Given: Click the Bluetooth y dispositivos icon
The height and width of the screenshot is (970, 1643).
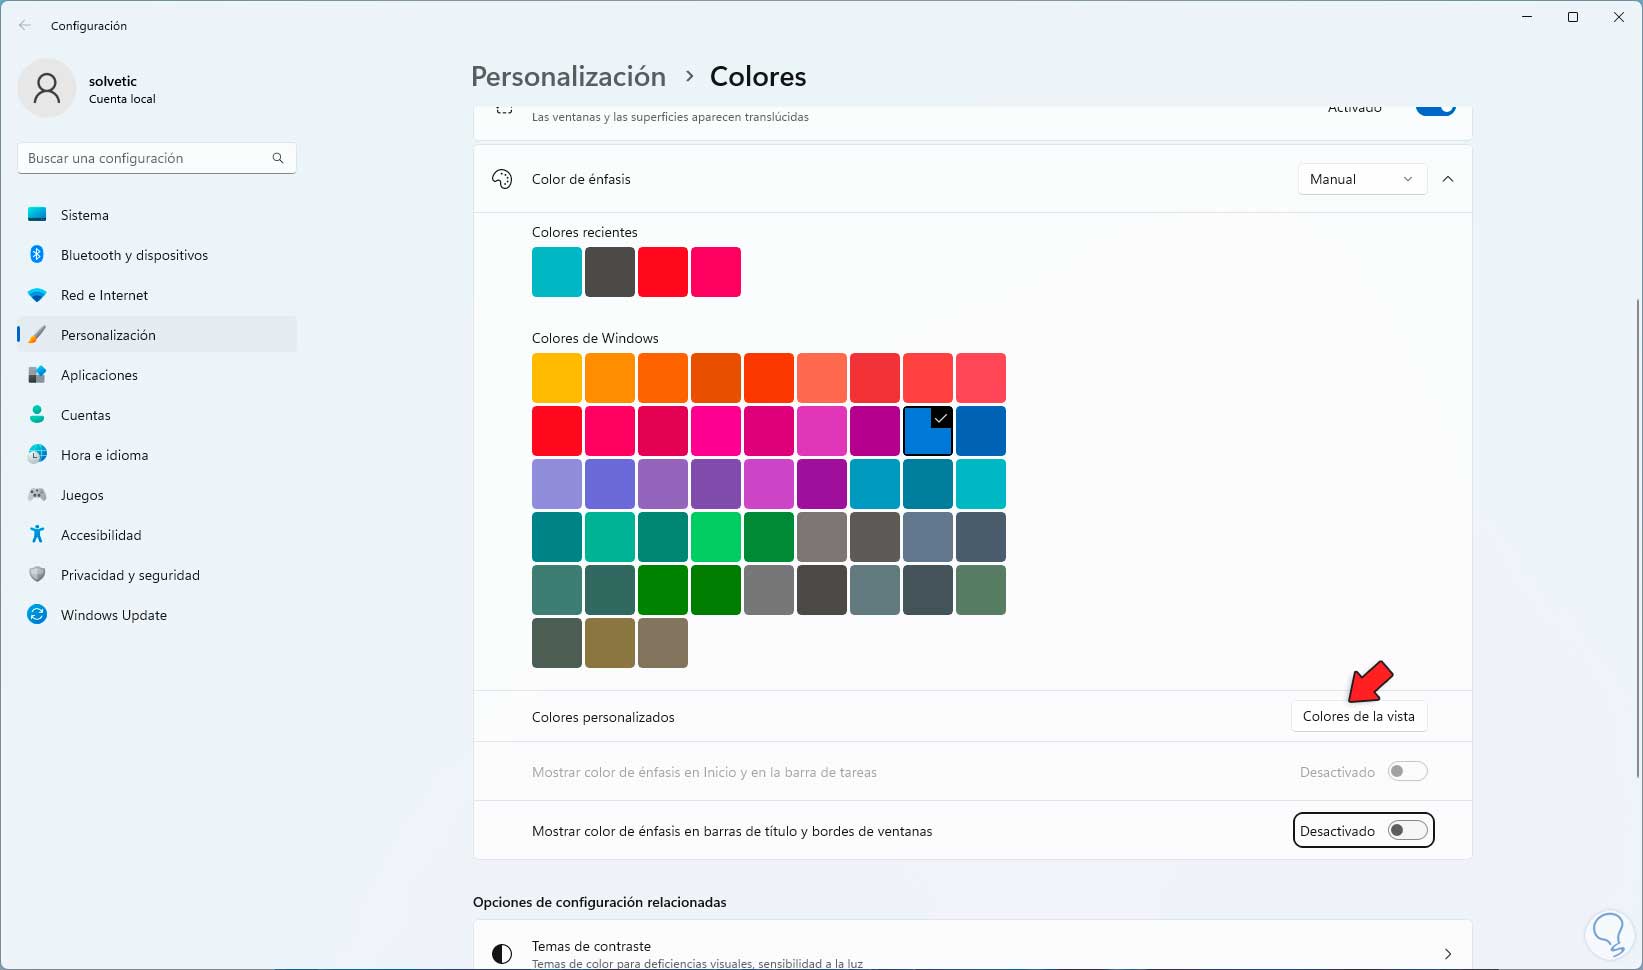Looking at the screenshot, I should tap(37, 255).
